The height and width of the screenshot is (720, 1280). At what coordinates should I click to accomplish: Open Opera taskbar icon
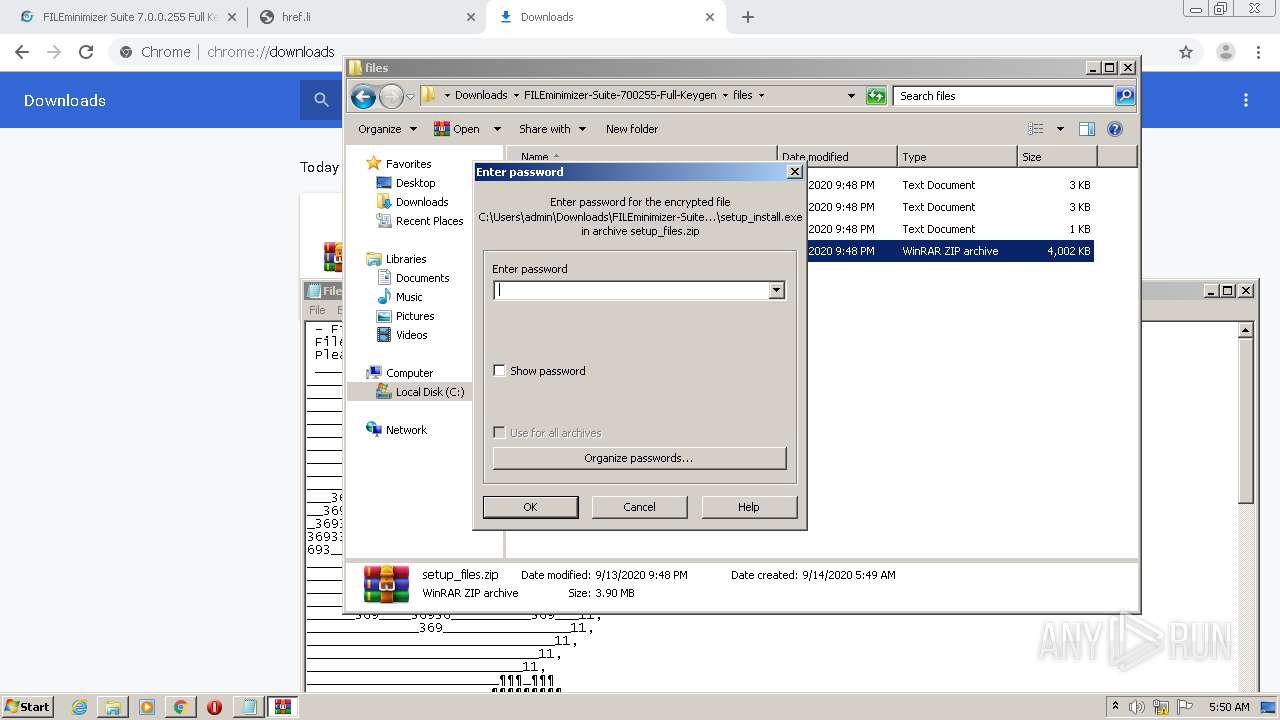tap(214, 707)
